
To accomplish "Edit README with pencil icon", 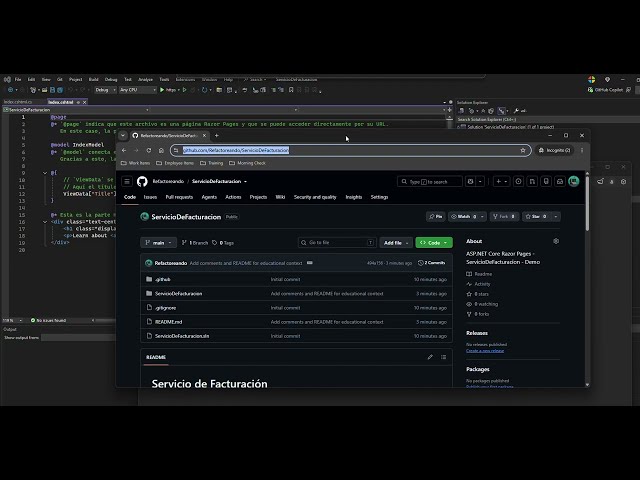I will pyautogui.click(x=430, y=357).
